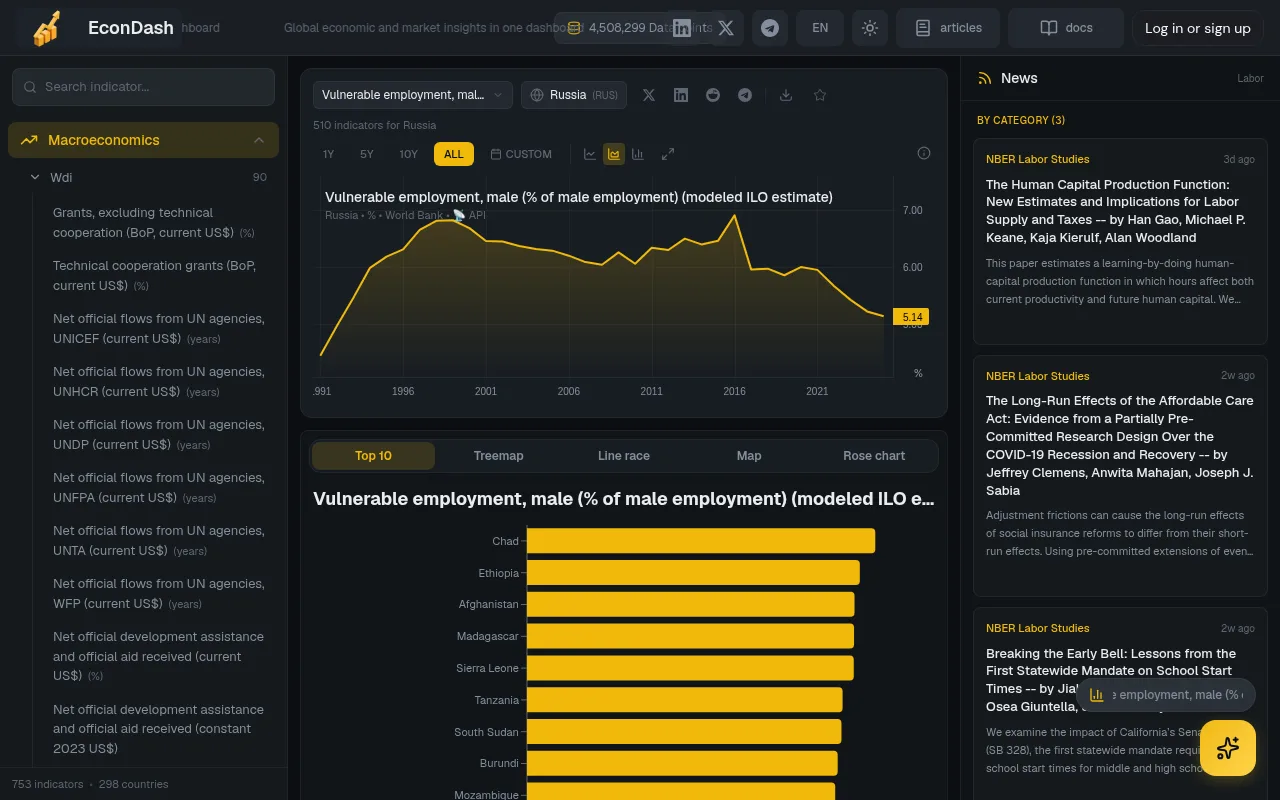Select Net official flows from UNFPA indicator

tap(160, 488)
